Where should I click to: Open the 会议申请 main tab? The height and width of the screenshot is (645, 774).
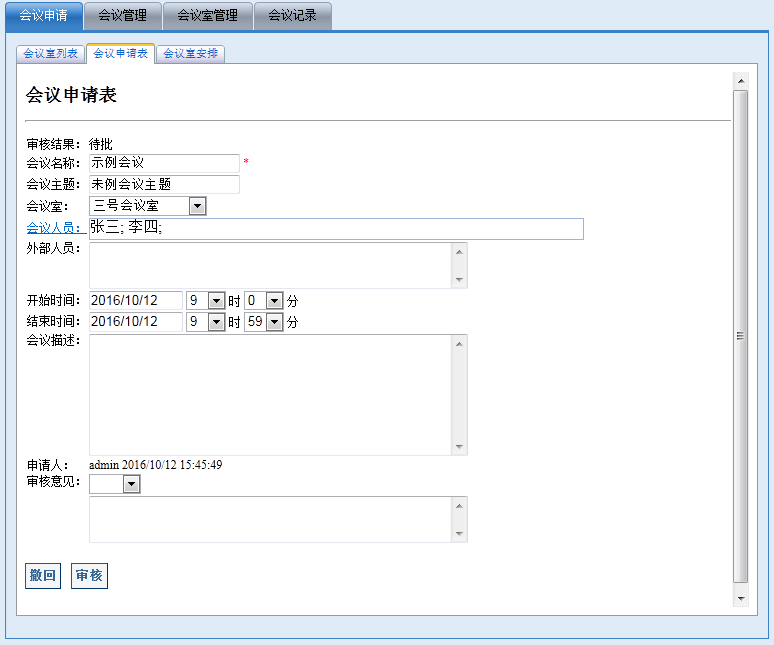click(44, 16)
